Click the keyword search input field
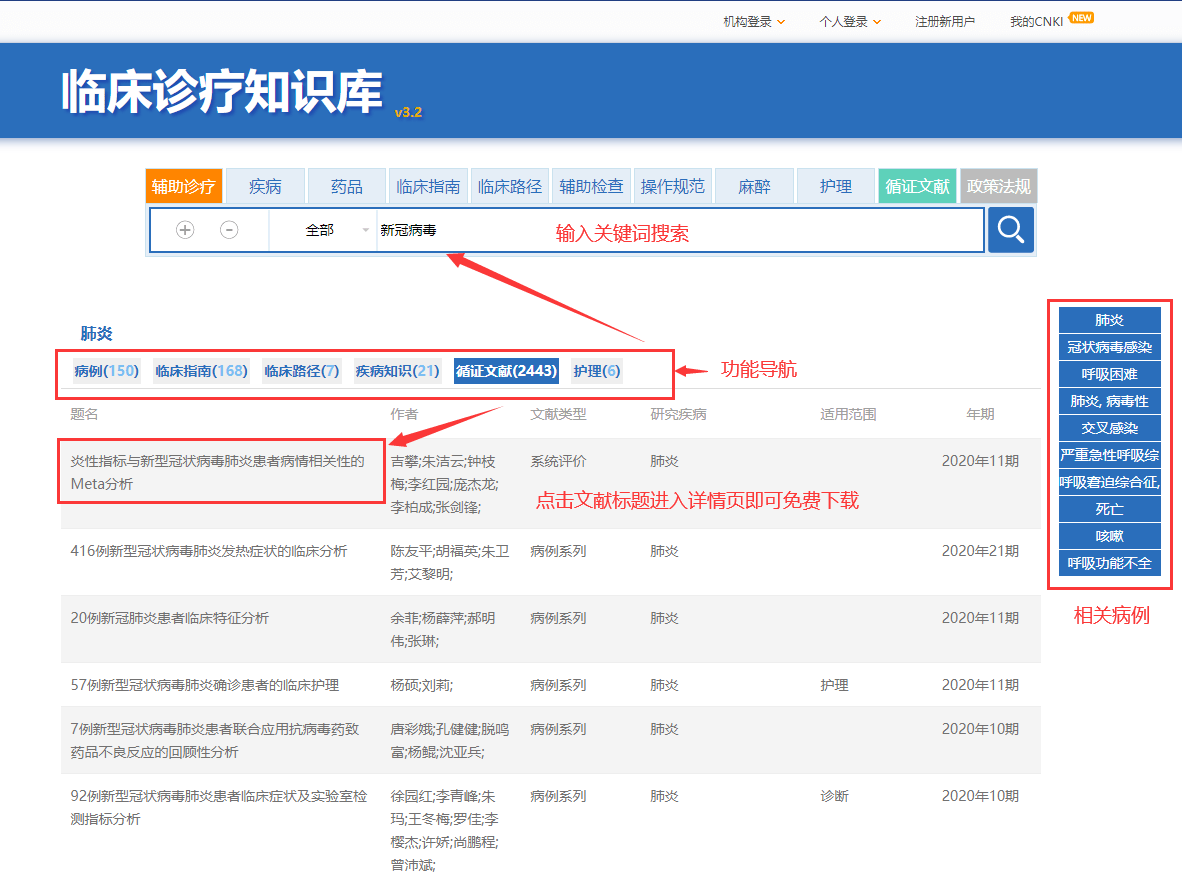The width and height of the screenshot is (1182, 883). pyautogui.click(x=678, y=230)
